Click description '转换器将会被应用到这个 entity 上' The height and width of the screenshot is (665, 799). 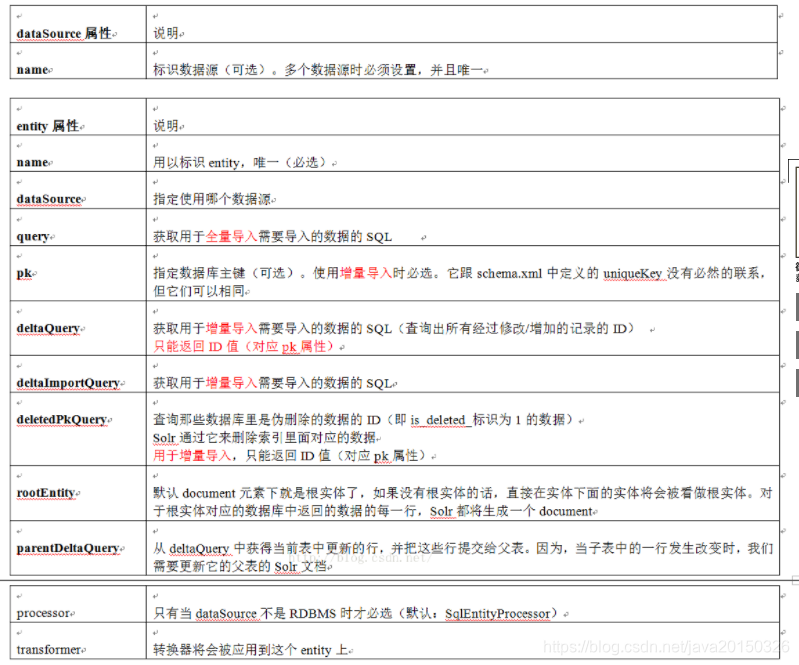pos(250,650)
